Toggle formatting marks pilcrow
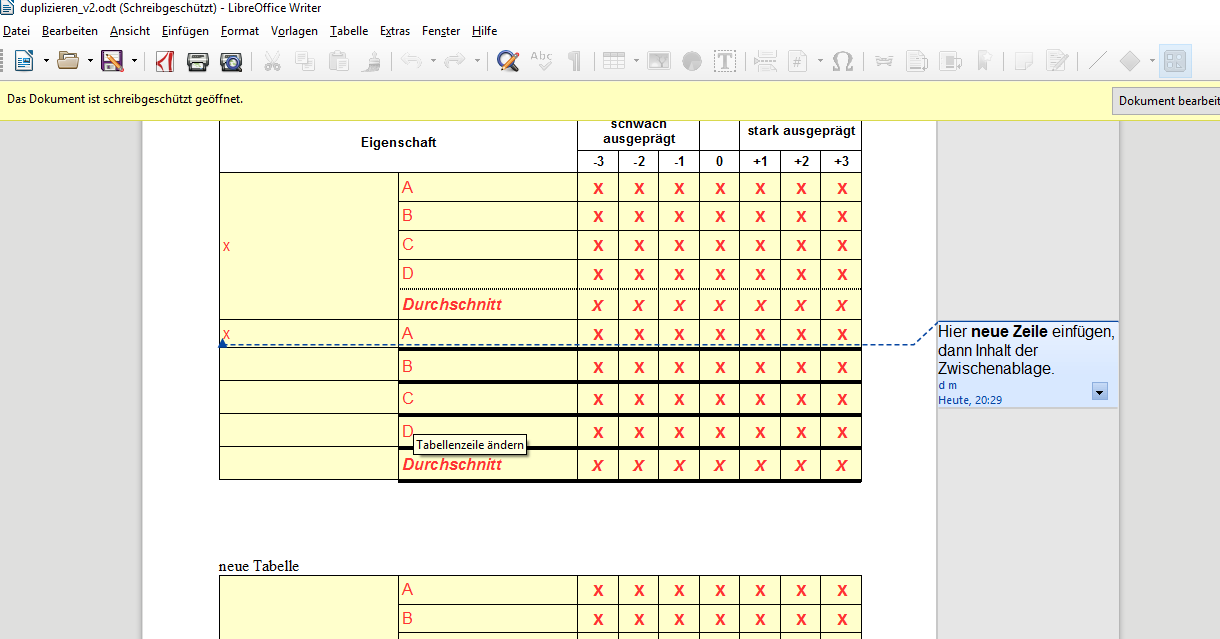The height and width of the screenshot is (639, 1220). (575, 61)
